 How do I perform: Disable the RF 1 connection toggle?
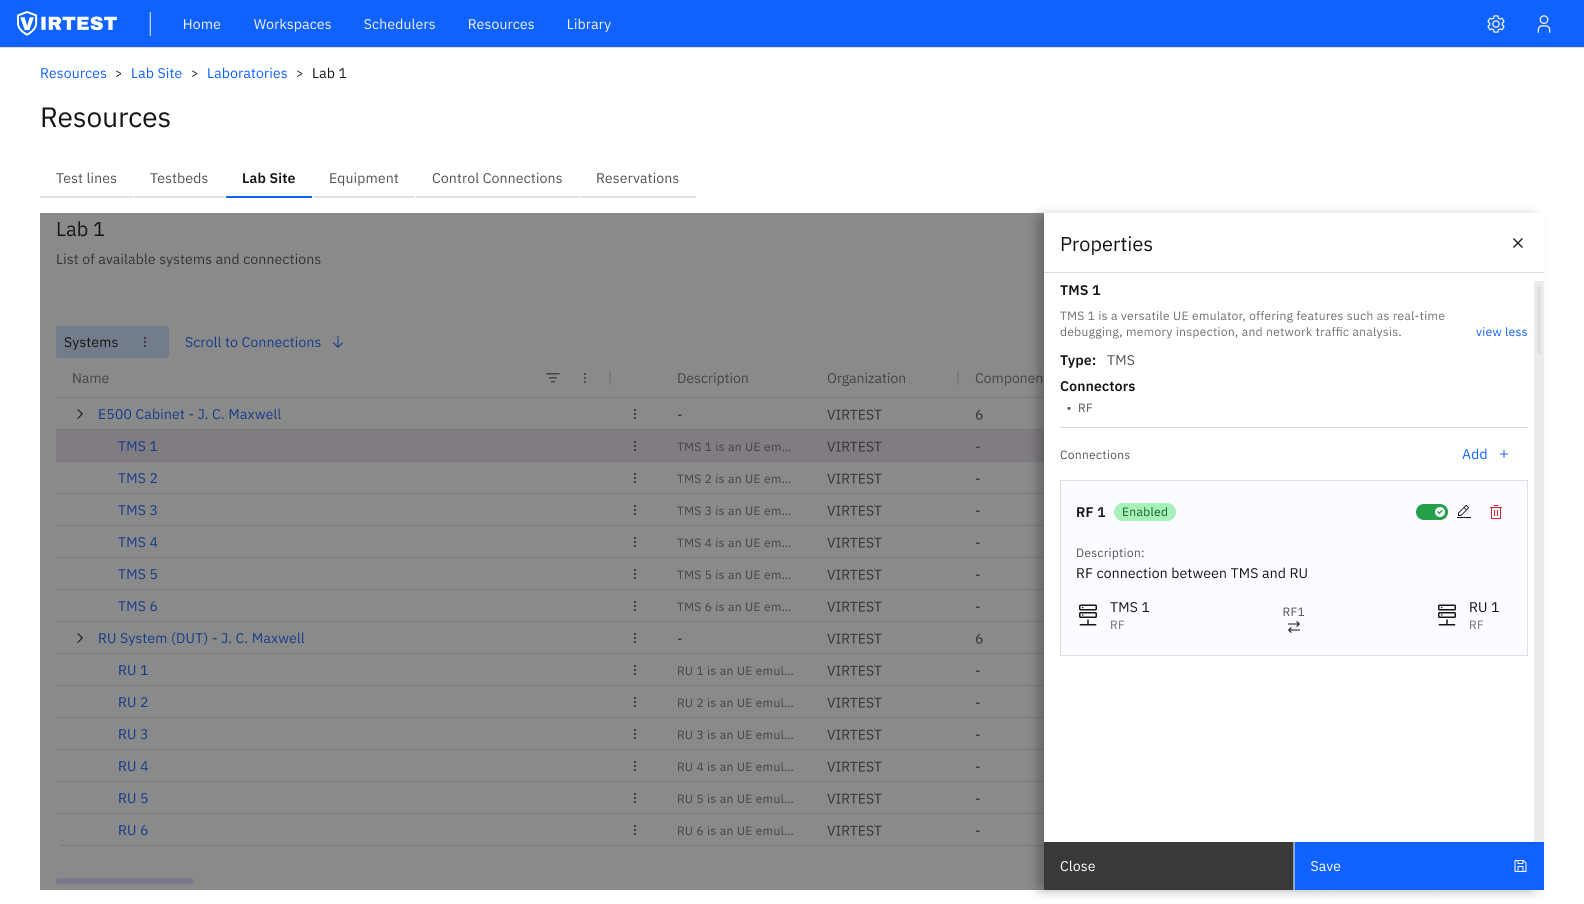pos(1431,512)
